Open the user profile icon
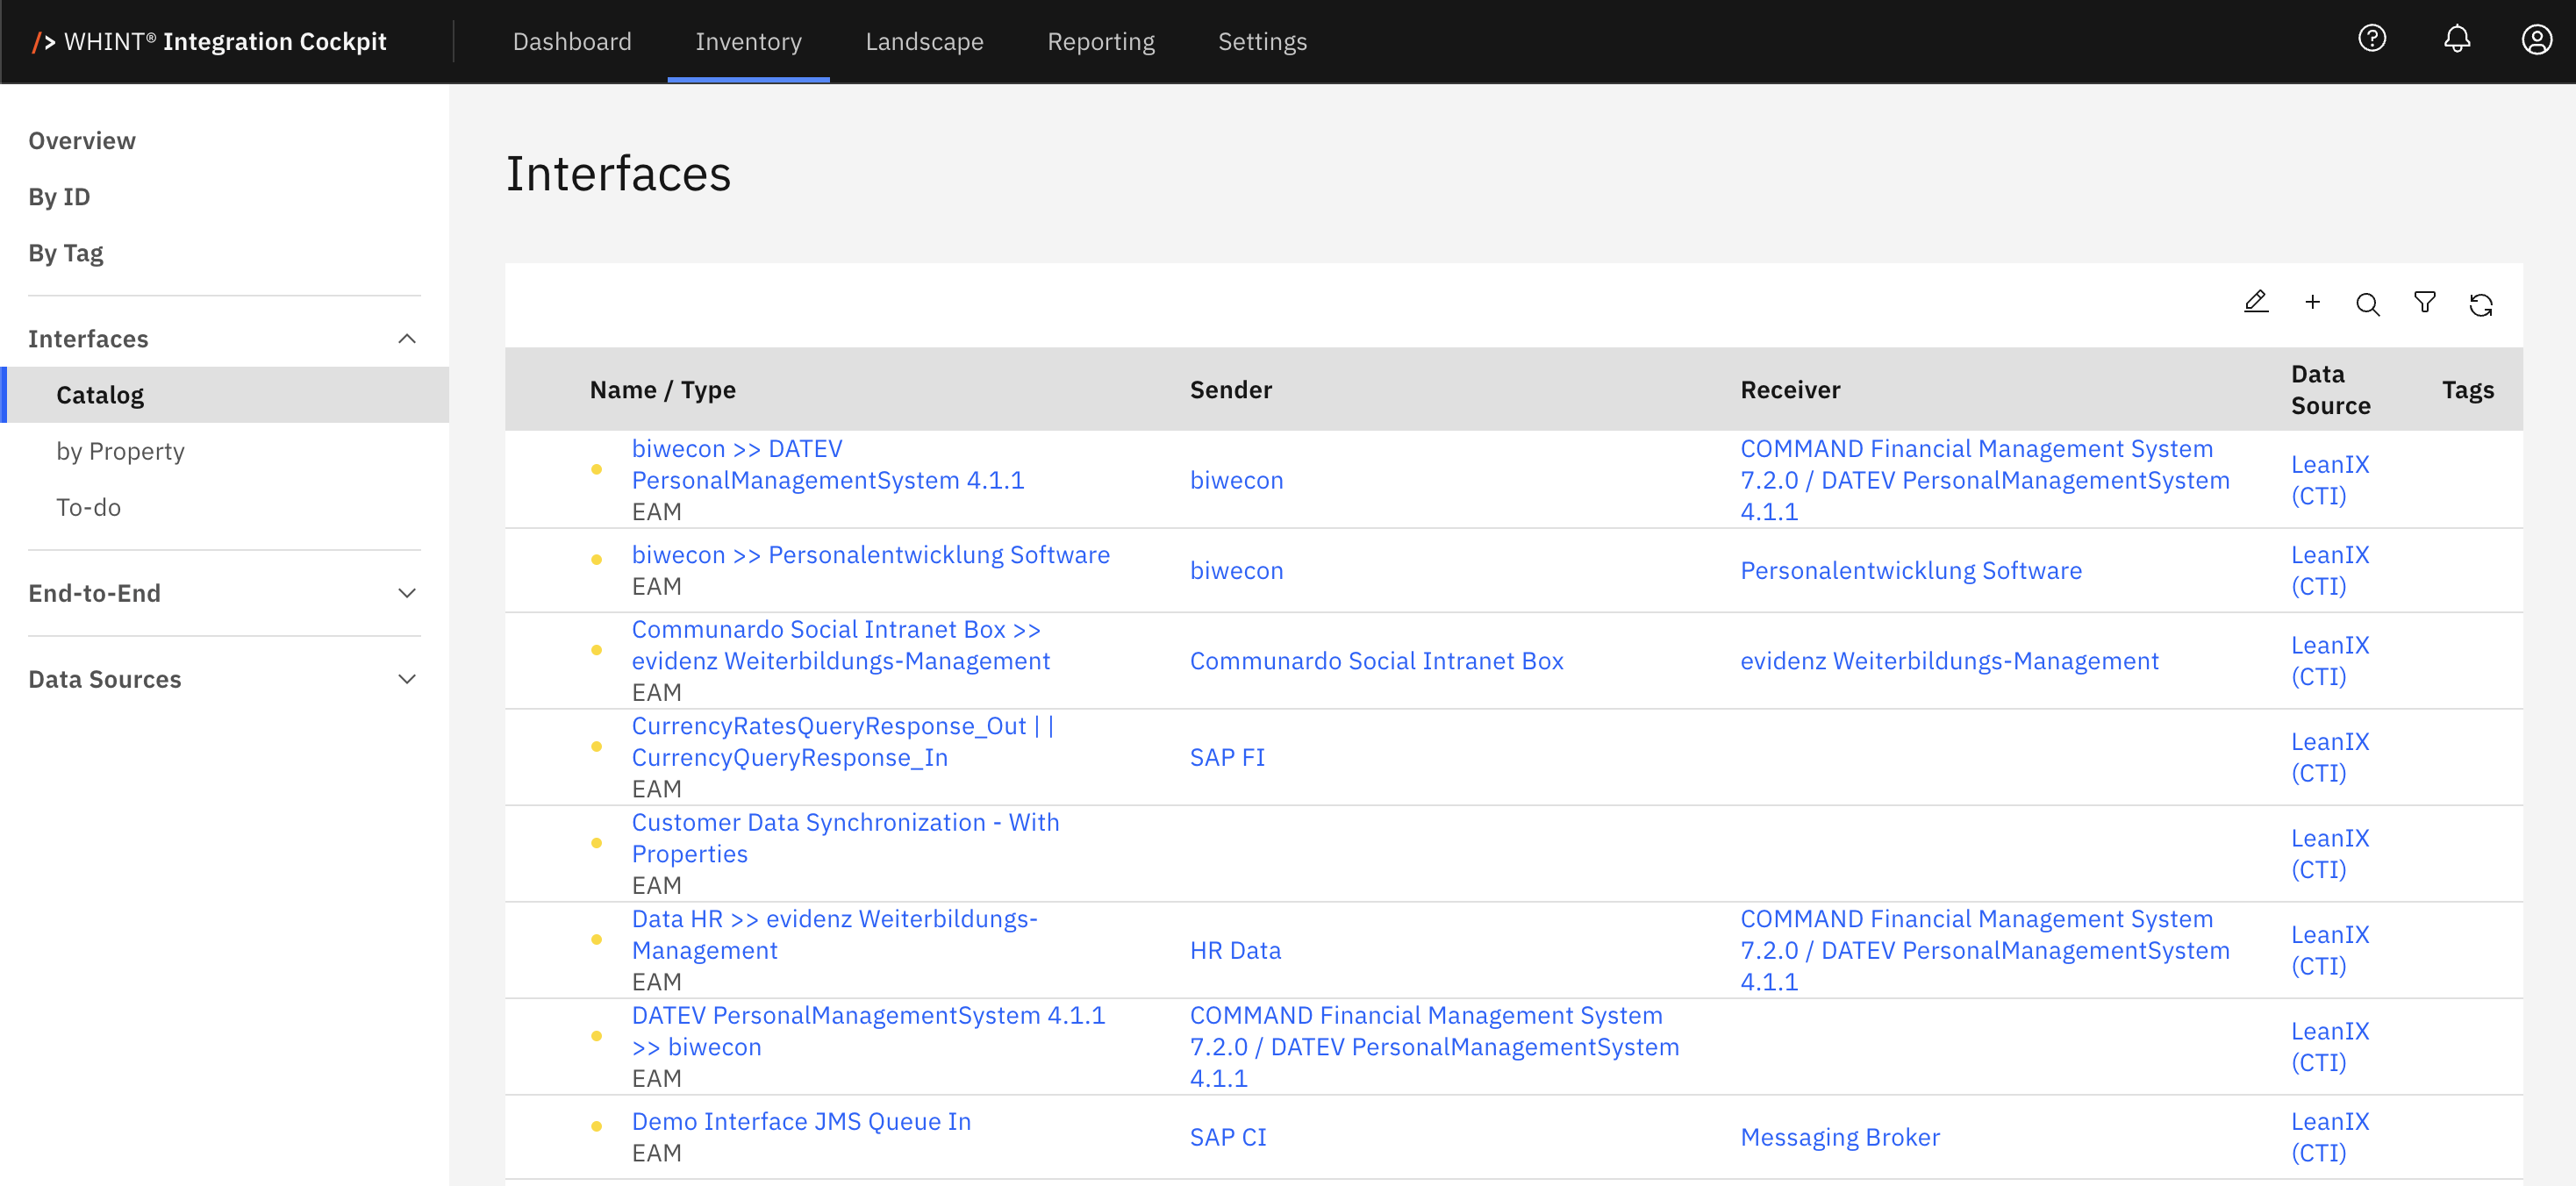The width and height of the screenshot is (2576, 1186). tap(2536, 40)
